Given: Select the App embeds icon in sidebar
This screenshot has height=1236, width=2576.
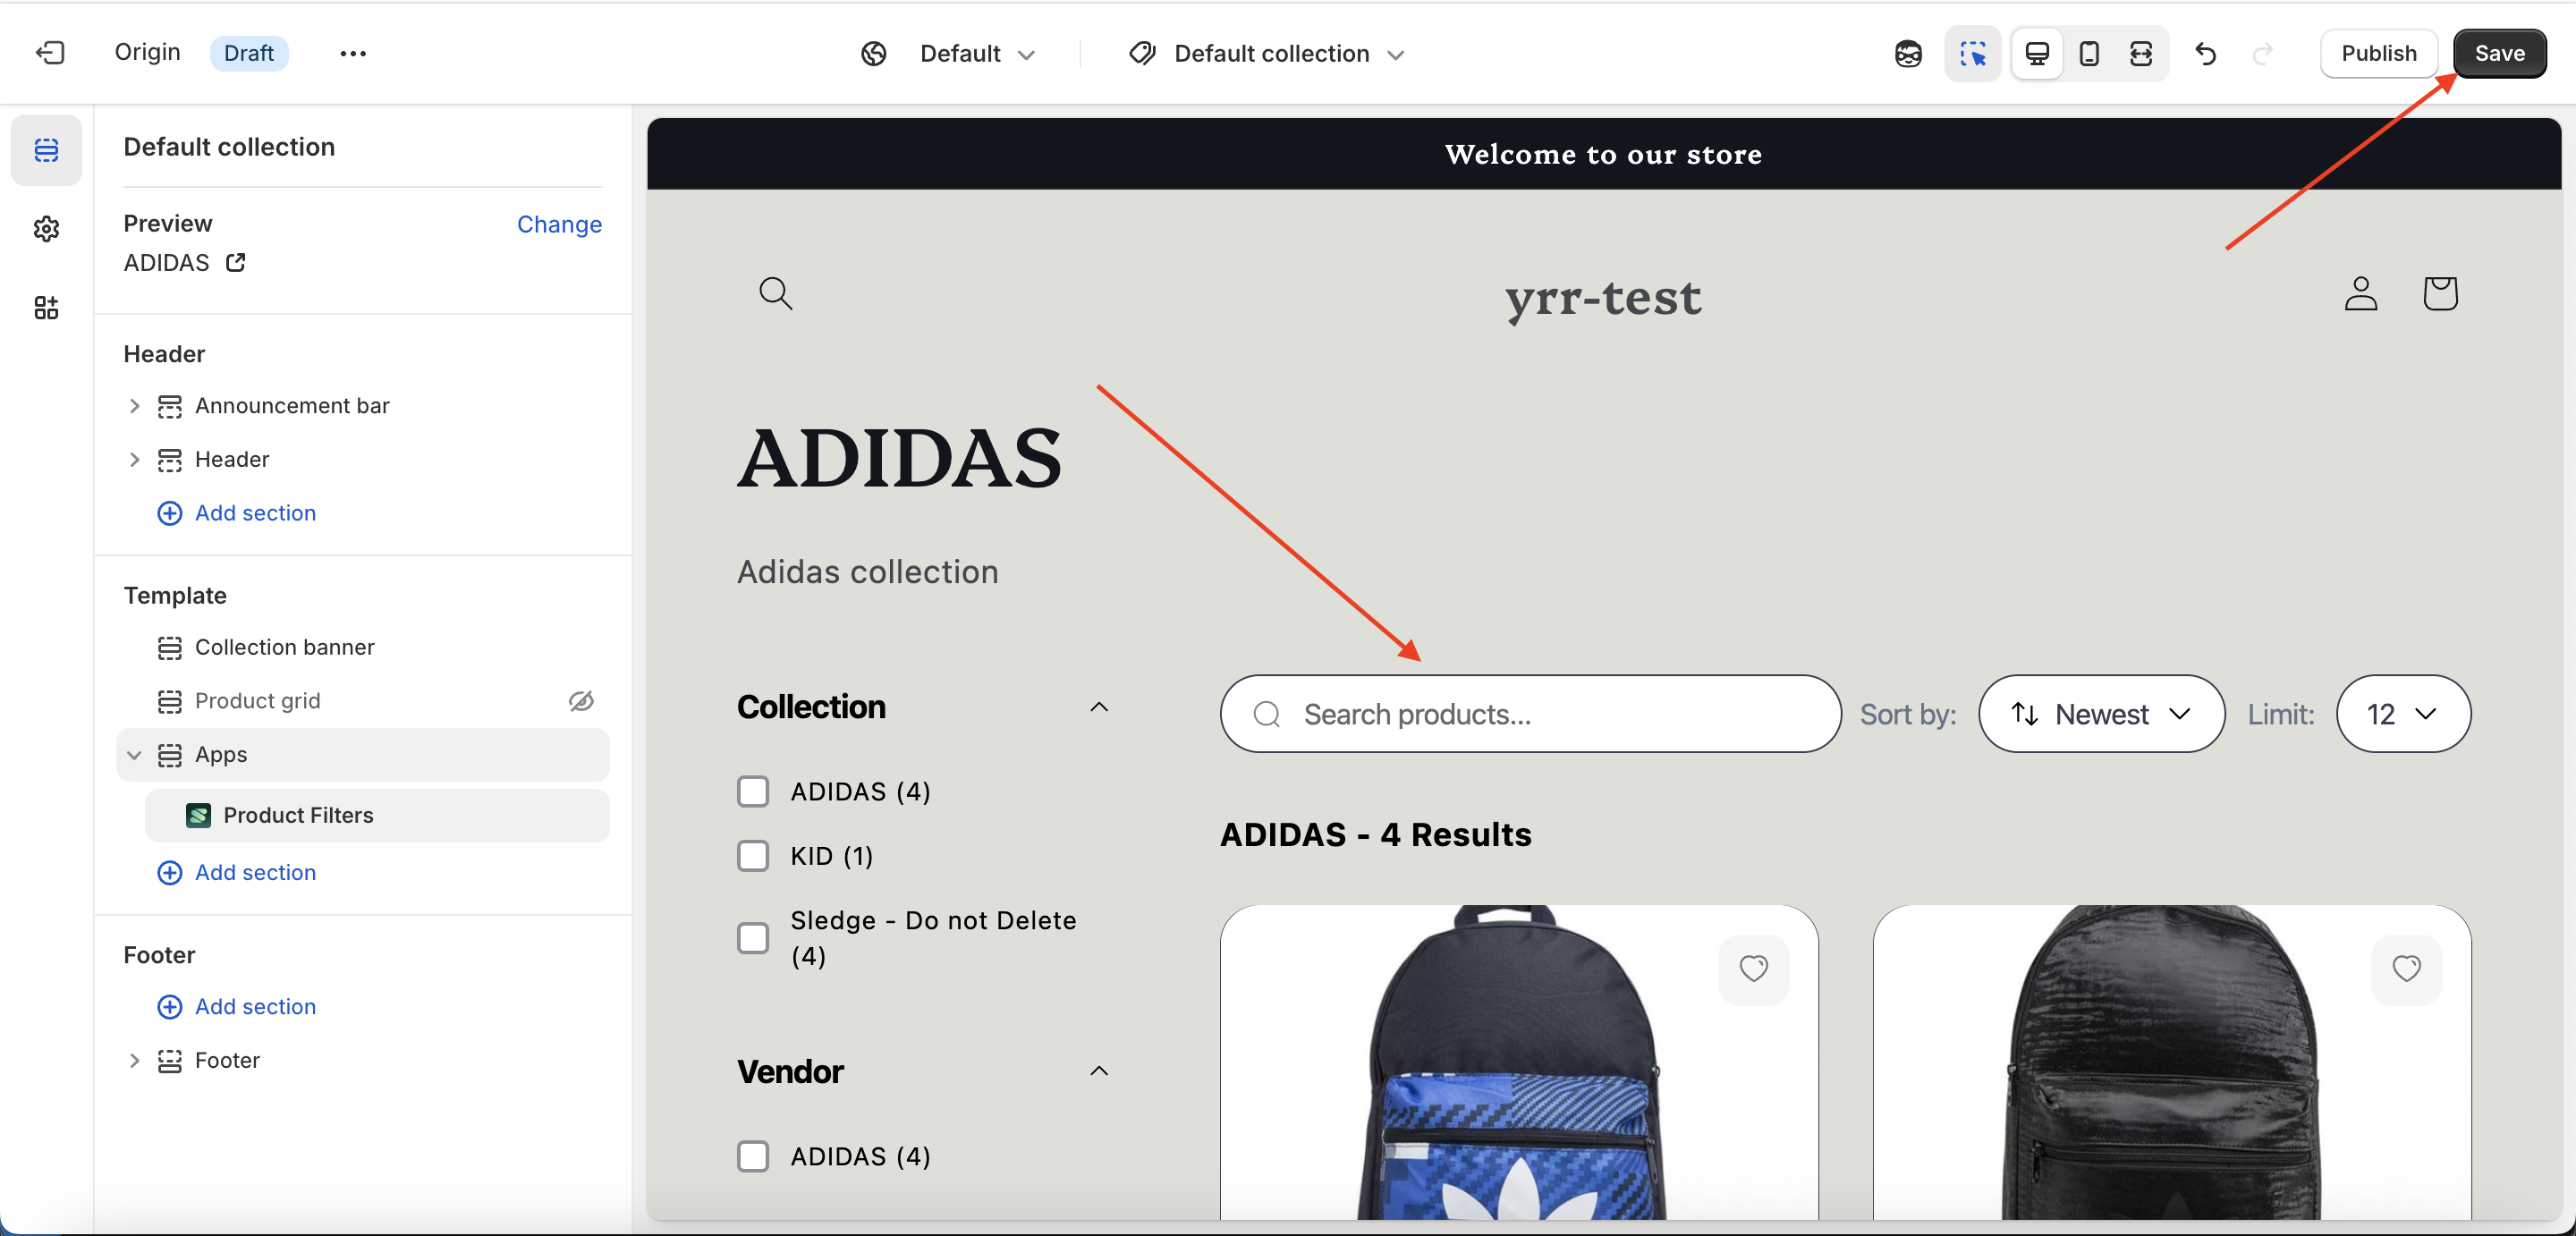Looking at the screenshot, I should (x=46, y=308).
